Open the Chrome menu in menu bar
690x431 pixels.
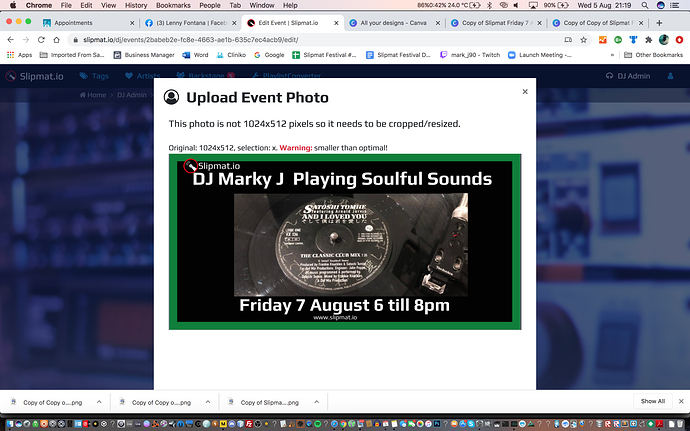click(39, 5)
